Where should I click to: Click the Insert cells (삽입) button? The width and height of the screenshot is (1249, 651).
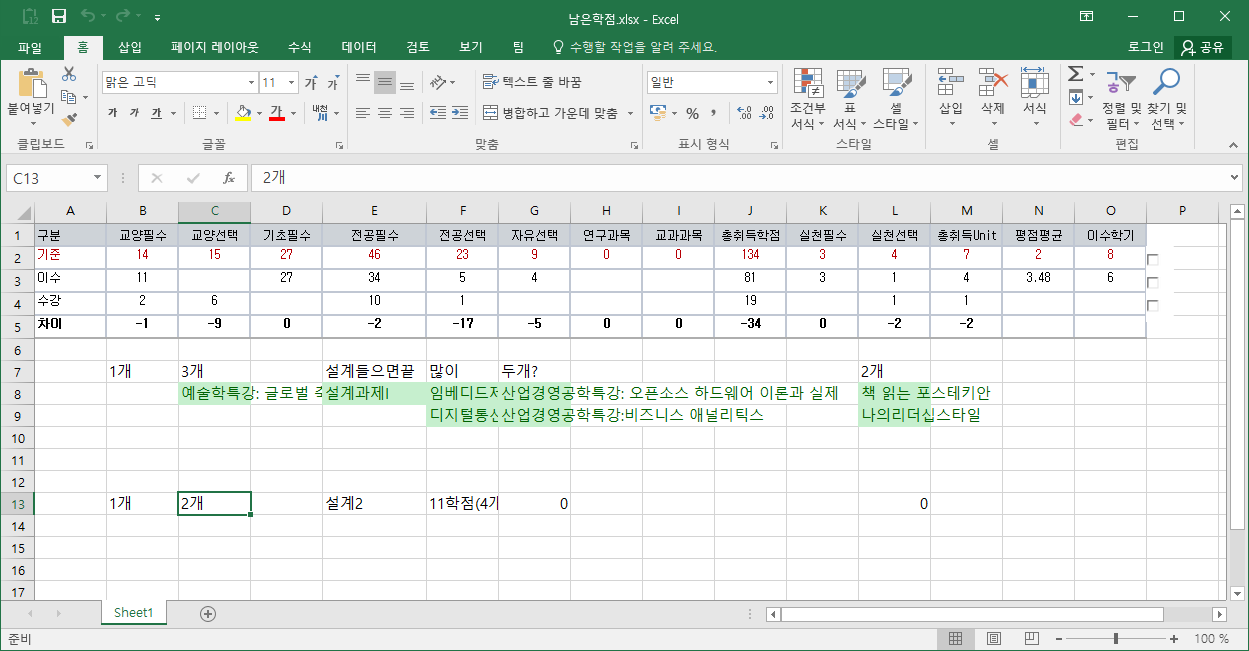(951, 99)
